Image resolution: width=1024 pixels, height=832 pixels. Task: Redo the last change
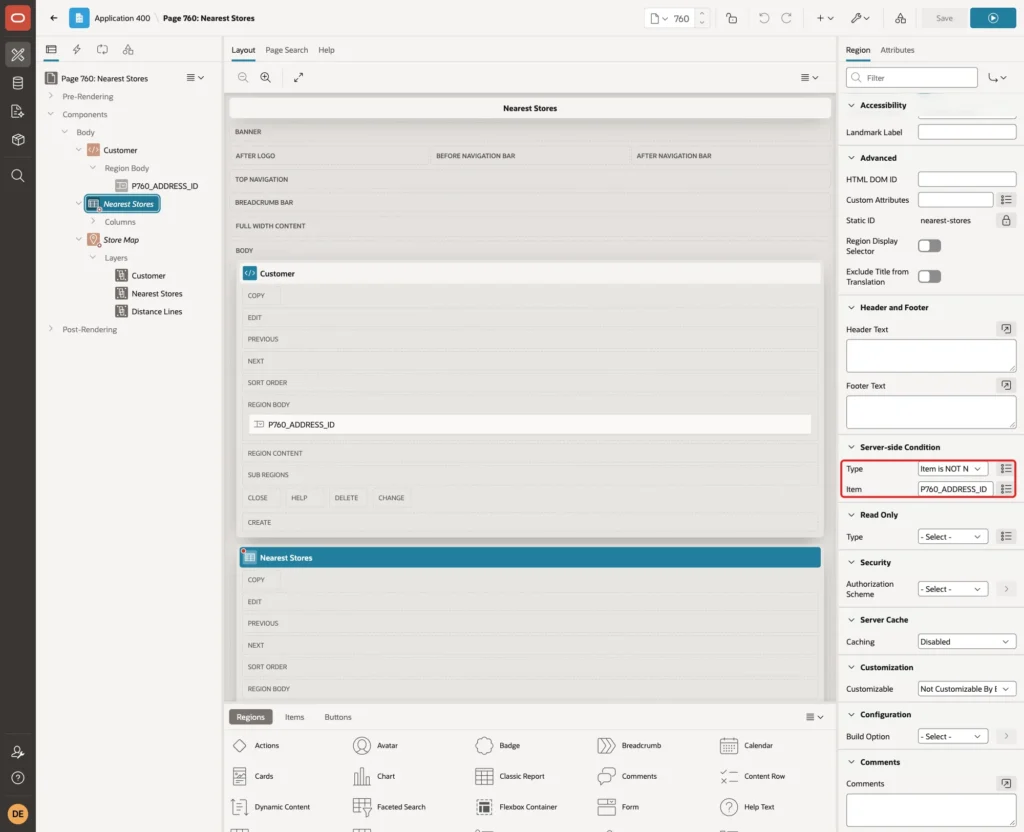click(786, 18)
